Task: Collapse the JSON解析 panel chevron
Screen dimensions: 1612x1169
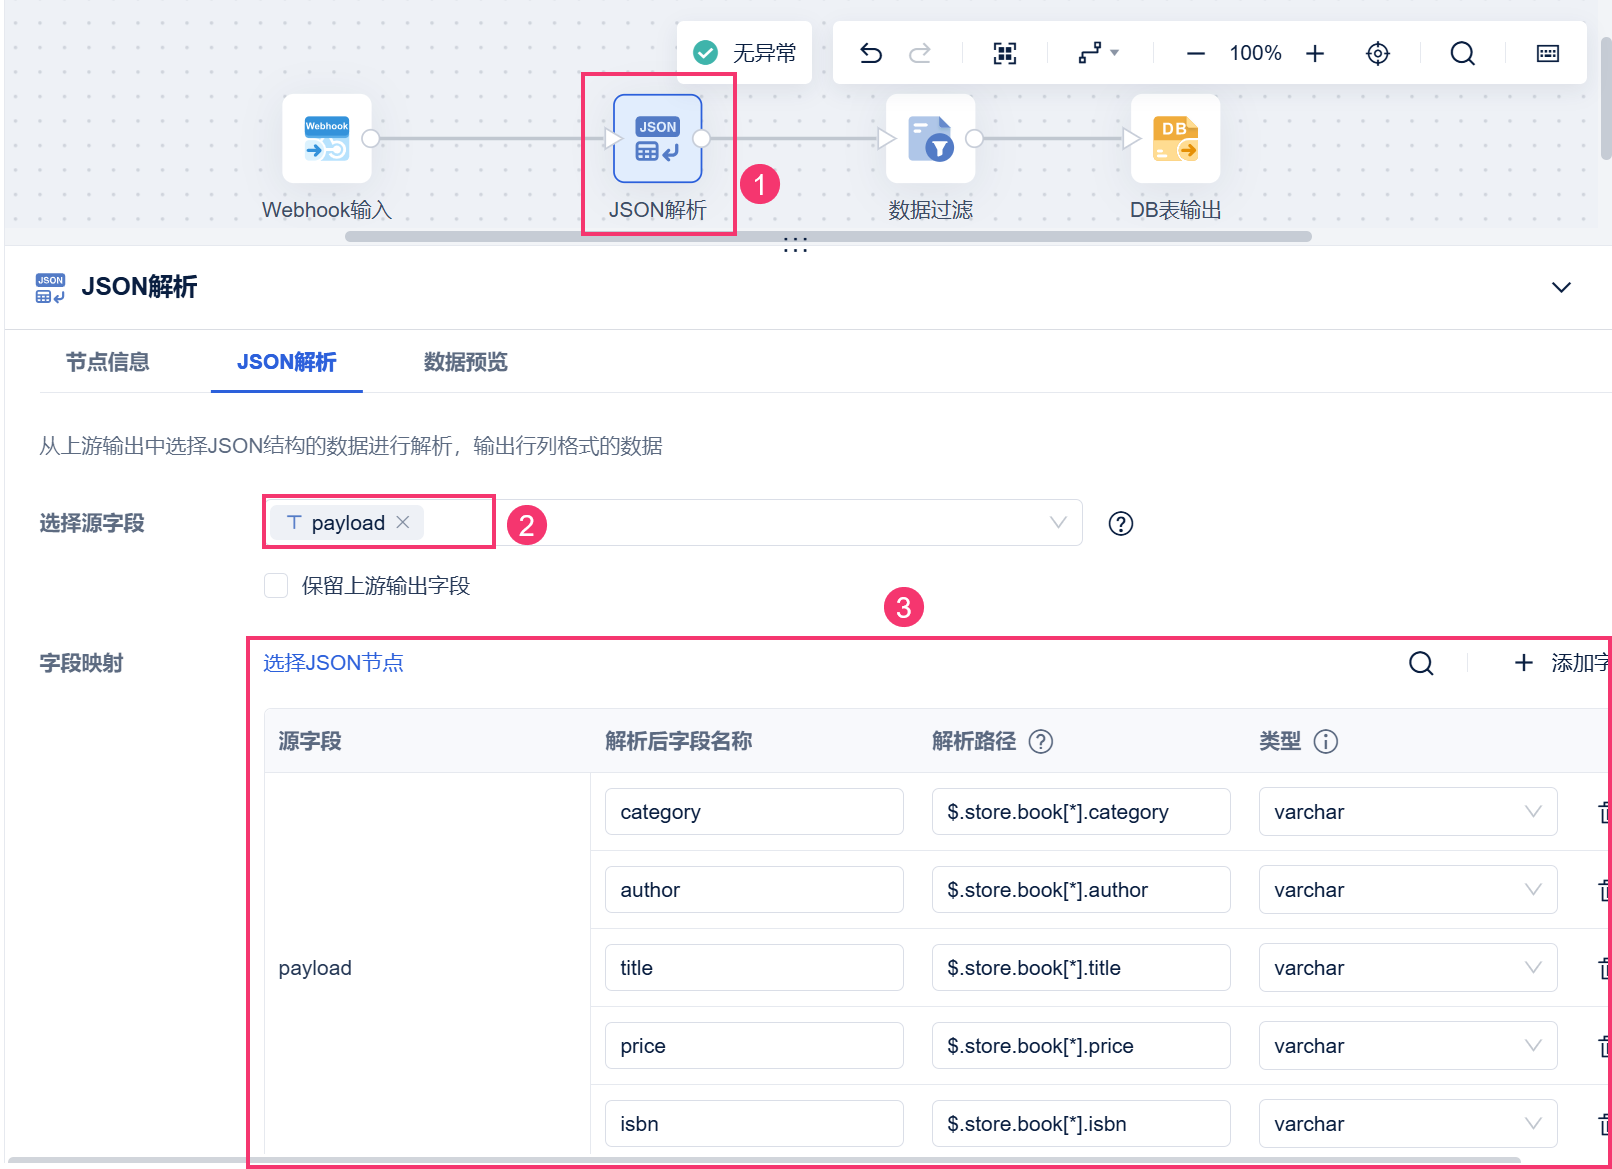Action: (x=1561, y=287)
